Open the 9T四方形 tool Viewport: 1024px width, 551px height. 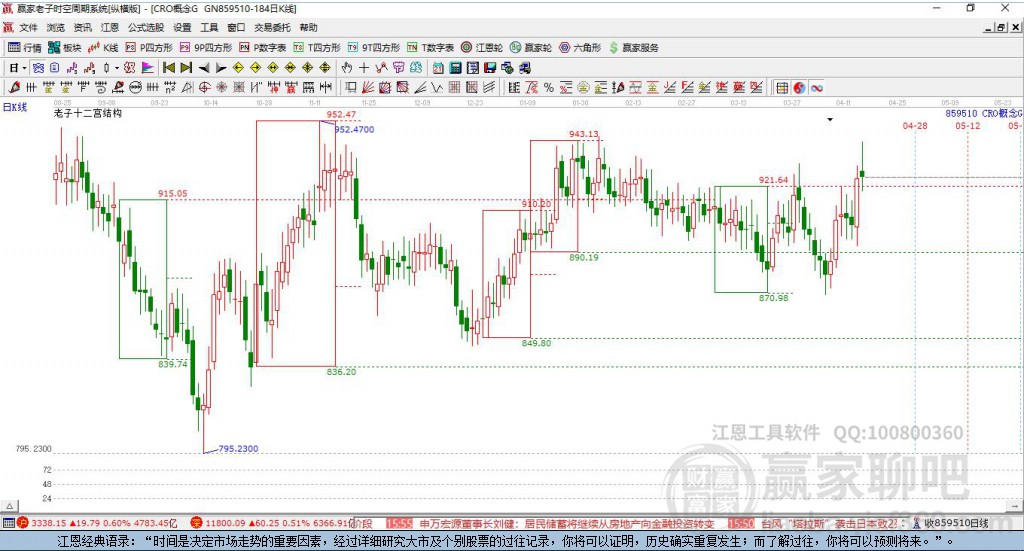click(374, 48)
